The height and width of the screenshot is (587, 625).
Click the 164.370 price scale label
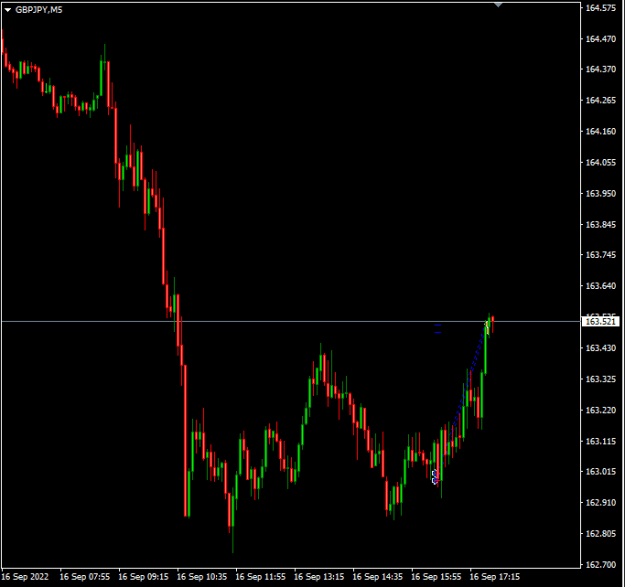point(600,69)
